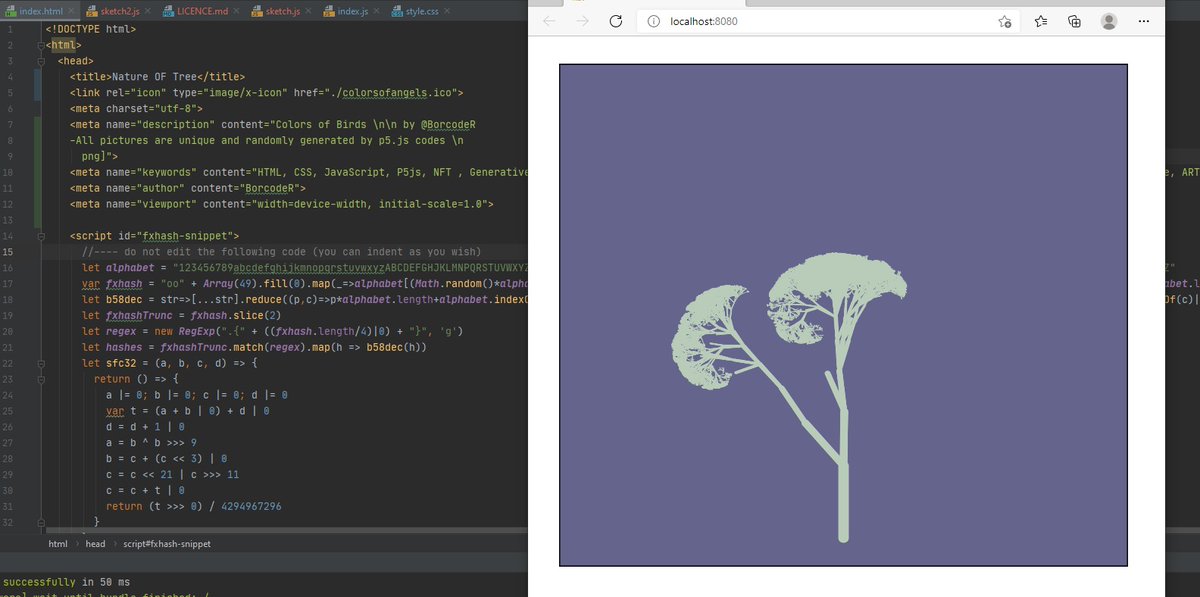The height and width of the screenshot is (597, 1200).
Task: Switch to the index.html editor tab
Action: coord(40,11)
